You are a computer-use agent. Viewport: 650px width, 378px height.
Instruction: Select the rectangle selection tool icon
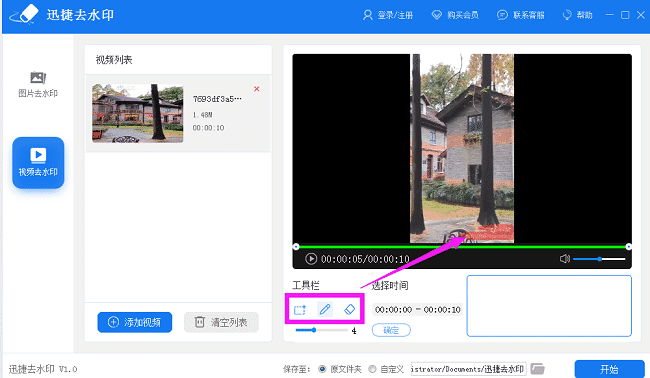[x=300, y=310]
